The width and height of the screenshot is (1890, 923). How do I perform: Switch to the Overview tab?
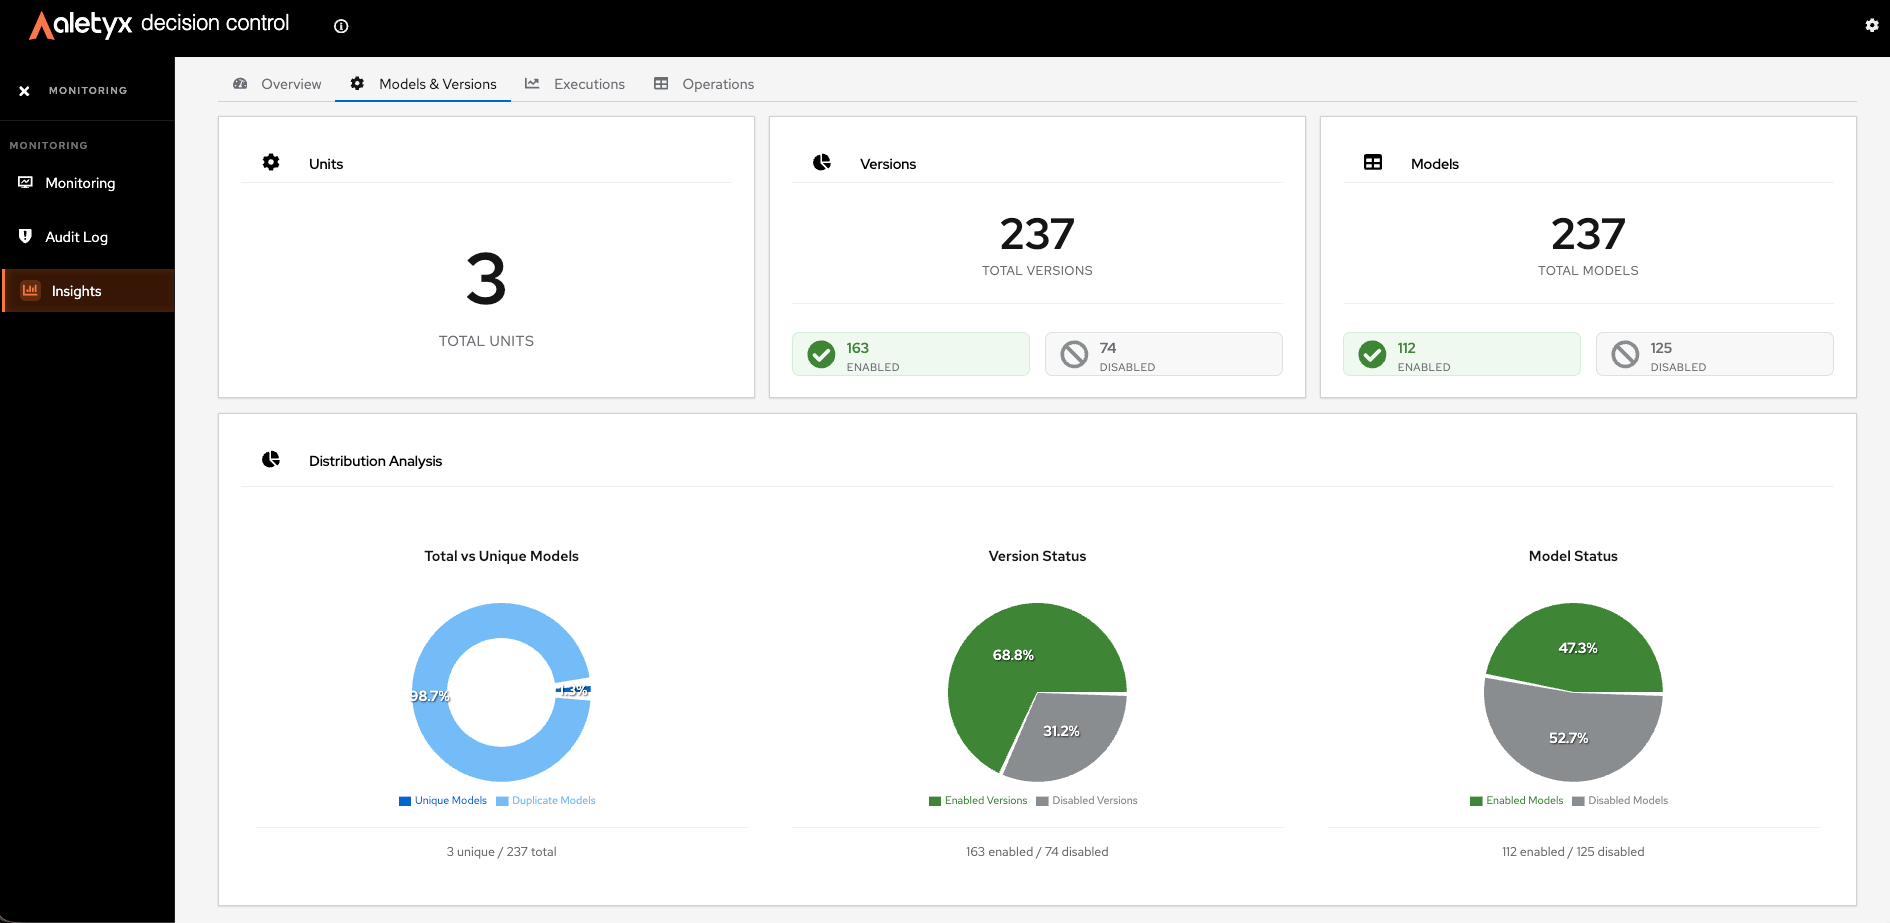tap(277, 84)
